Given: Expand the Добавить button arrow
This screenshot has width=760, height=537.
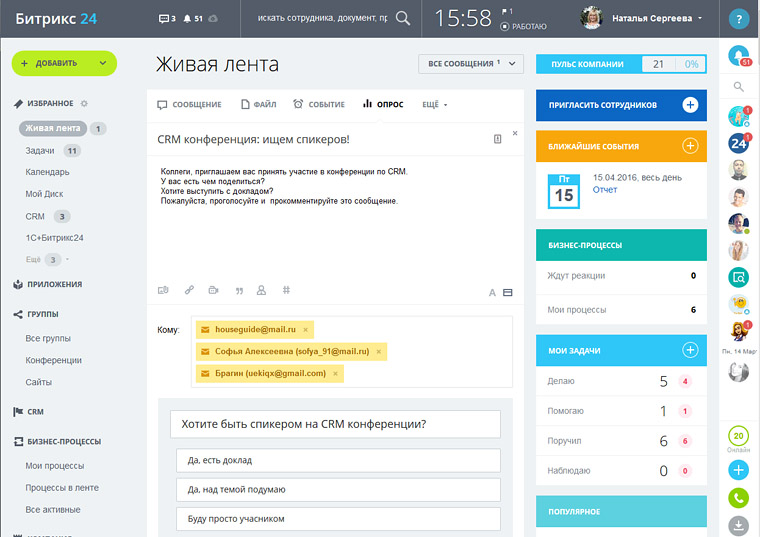Looking at the screenshot, I should point(103,63).
